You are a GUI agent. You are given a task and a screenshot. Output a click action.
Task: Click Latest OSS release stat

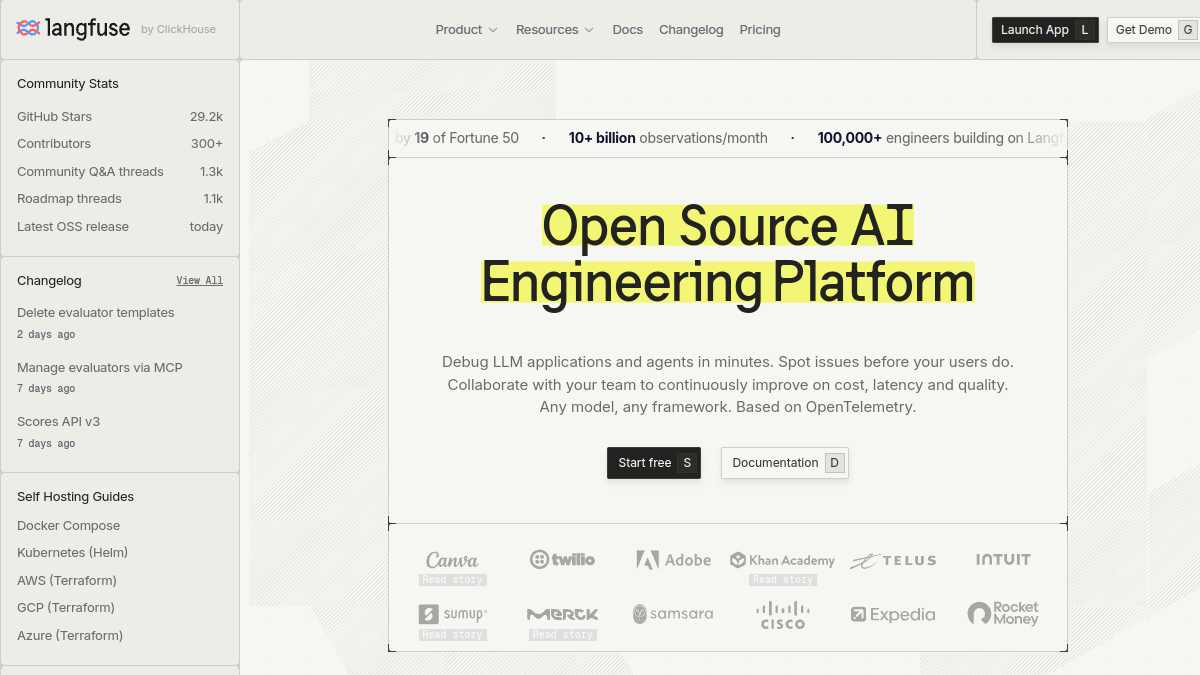[120, 227]
